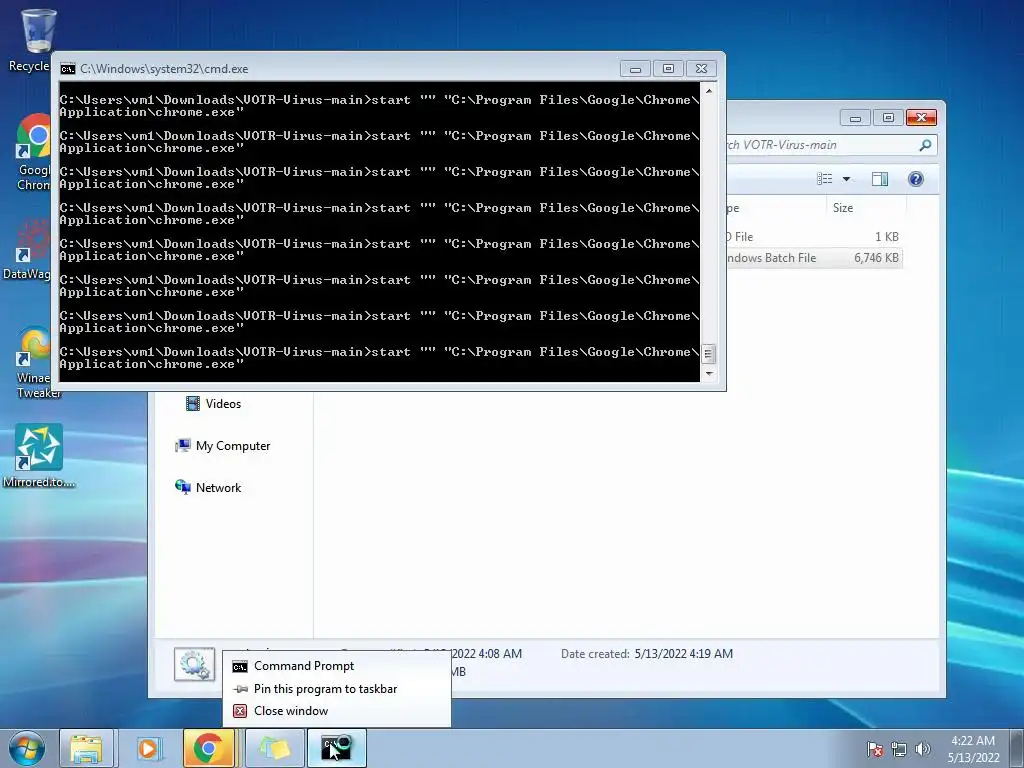Change view using the Explorer view icon
The width and height of the screenshot is (1024, 768).
click(825, 179)
